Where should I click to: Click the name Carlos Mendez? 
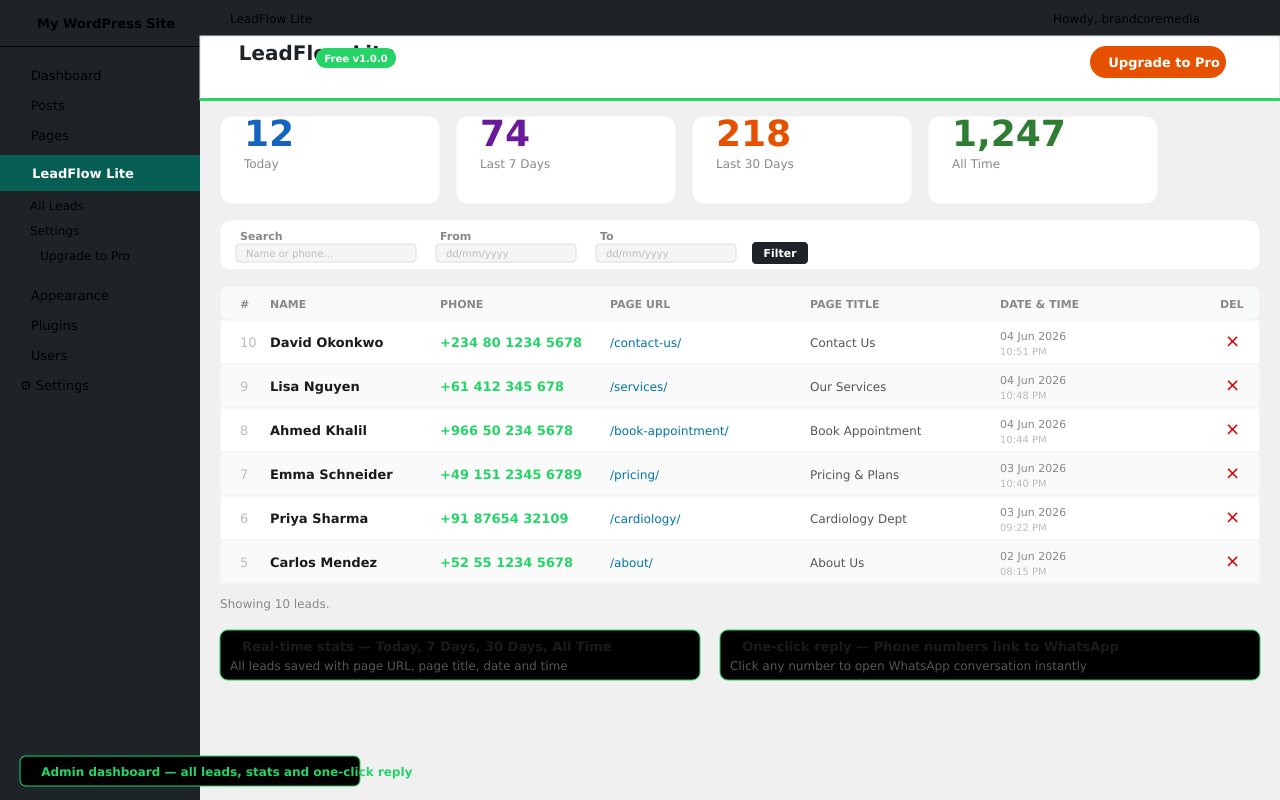click(323, 562)
